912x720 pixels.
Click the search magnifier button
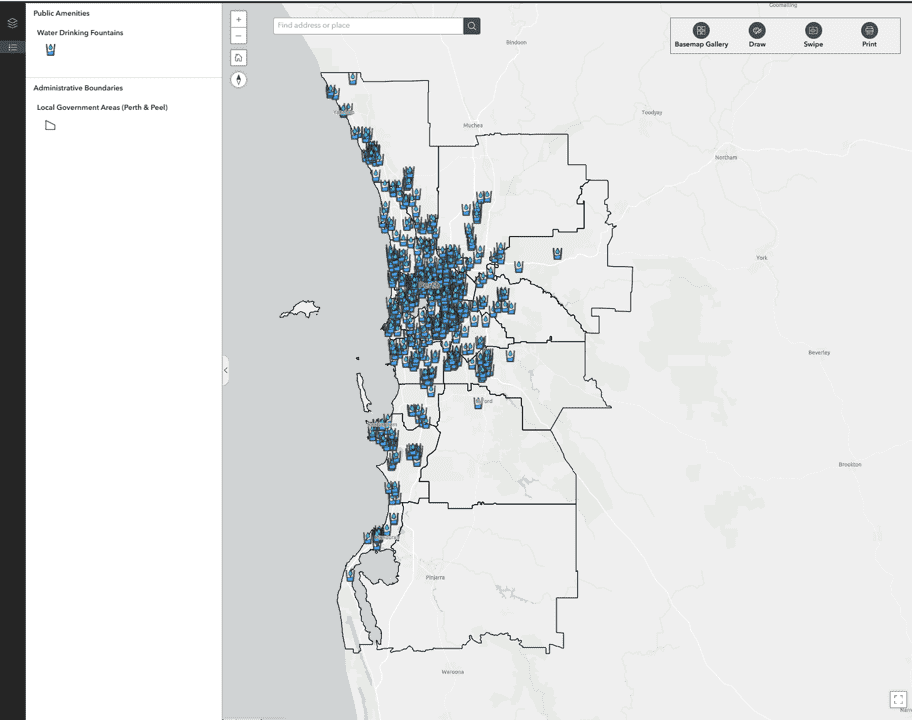[472, 25]
